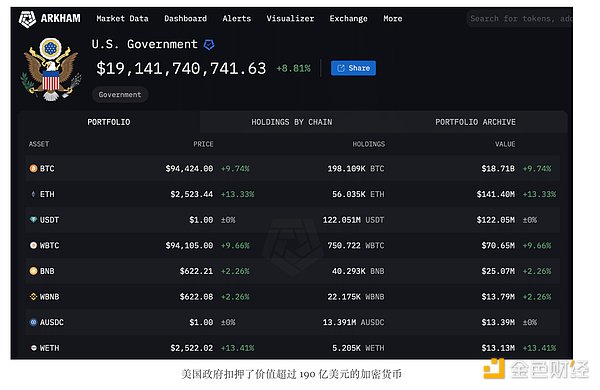Click the BNB token icon
The height and width of the screenshot is (390, 600).
point(33,271)
